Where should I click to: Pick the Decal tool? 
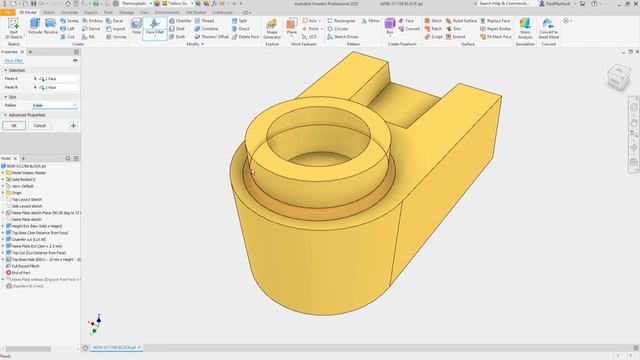[115, 21]
